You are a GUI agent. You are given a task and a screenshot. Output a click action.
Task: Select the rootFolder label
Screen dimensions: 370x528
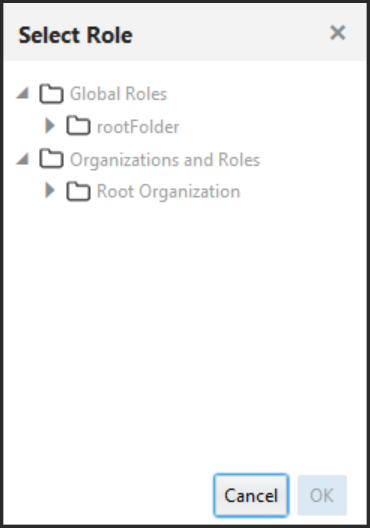coord(138,127)
